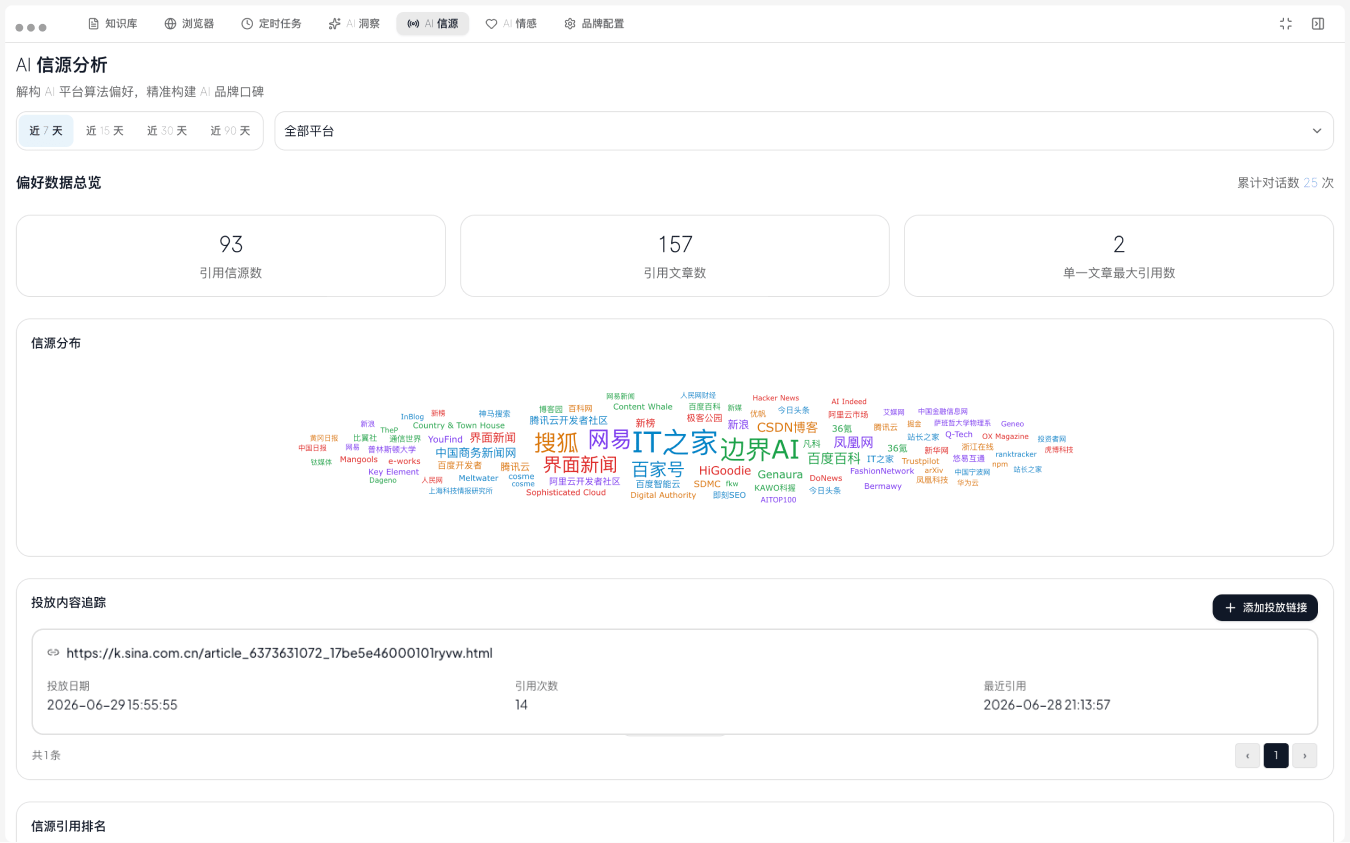Expand the 全部平台 platform dropdown
This screenshot has height=843, width=1350.
tap(804, 131)
